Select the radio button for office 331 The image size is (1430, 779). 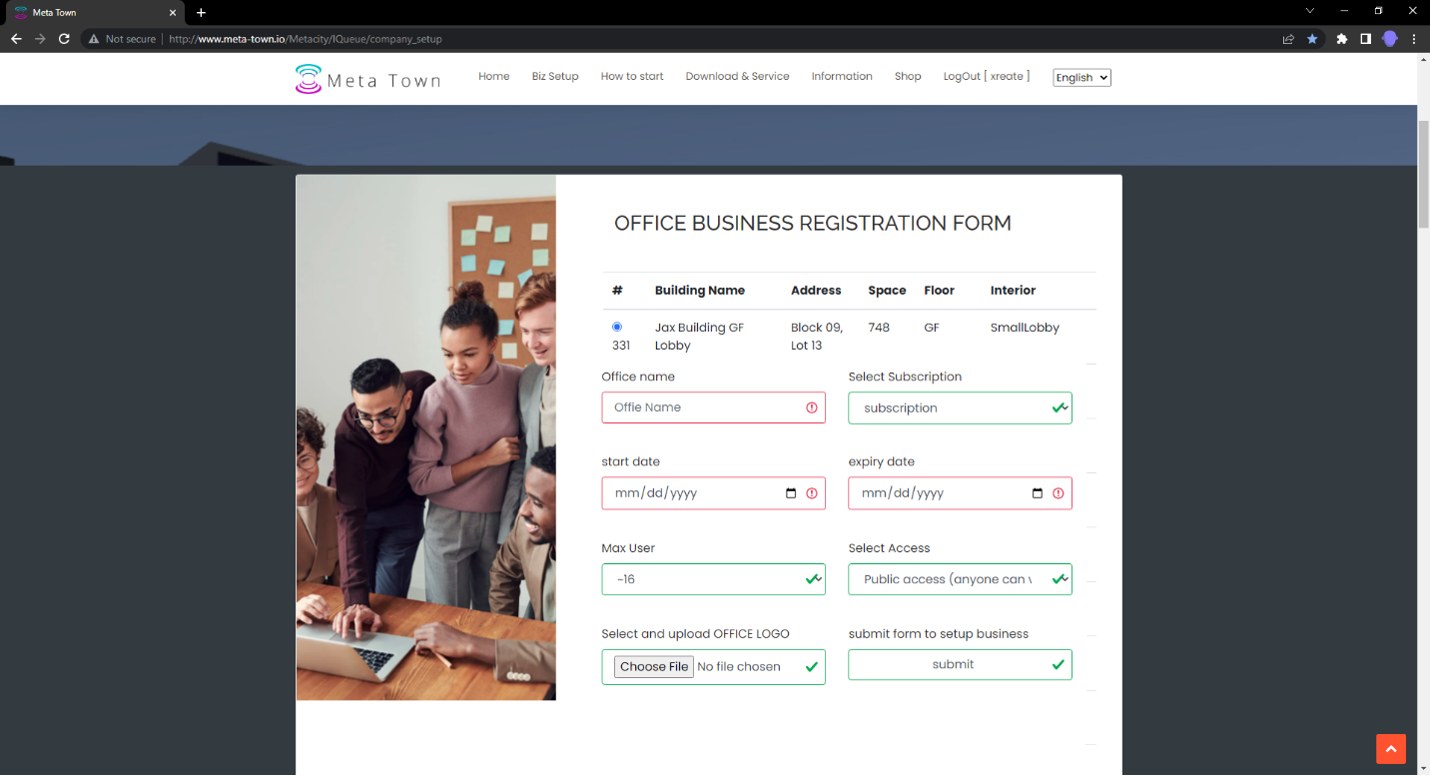(617, 327)
